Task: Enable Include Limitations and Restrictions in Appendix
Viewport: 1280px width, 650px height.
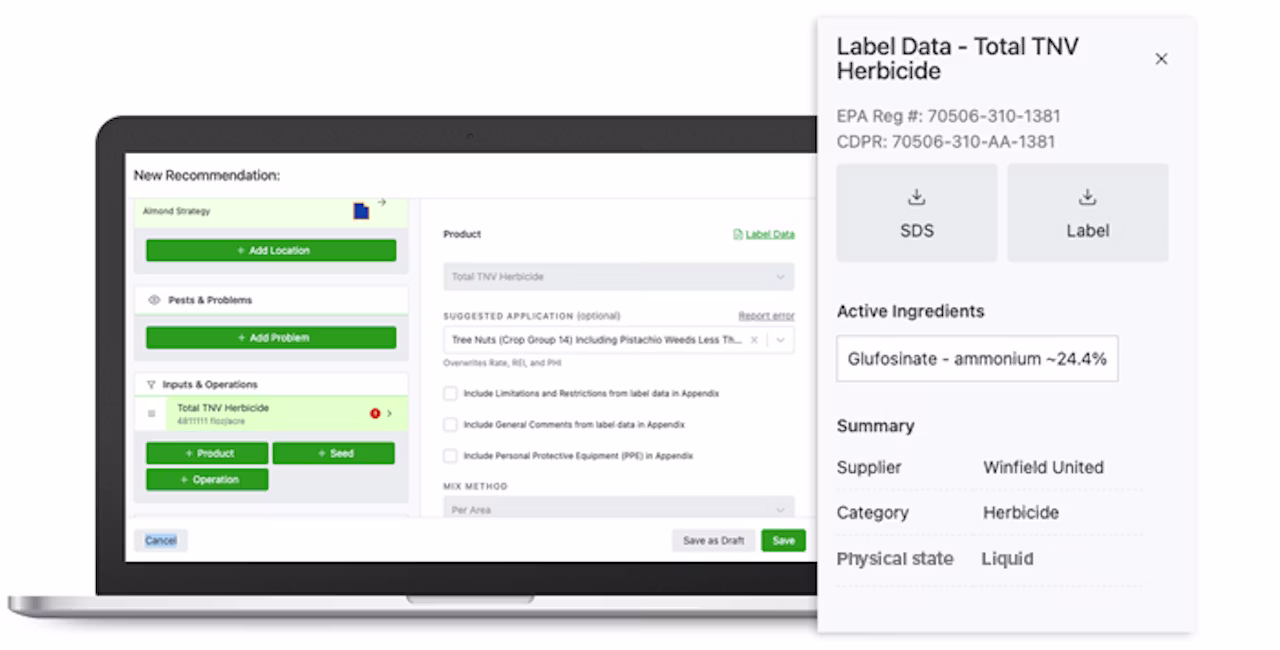Action: 450,394
